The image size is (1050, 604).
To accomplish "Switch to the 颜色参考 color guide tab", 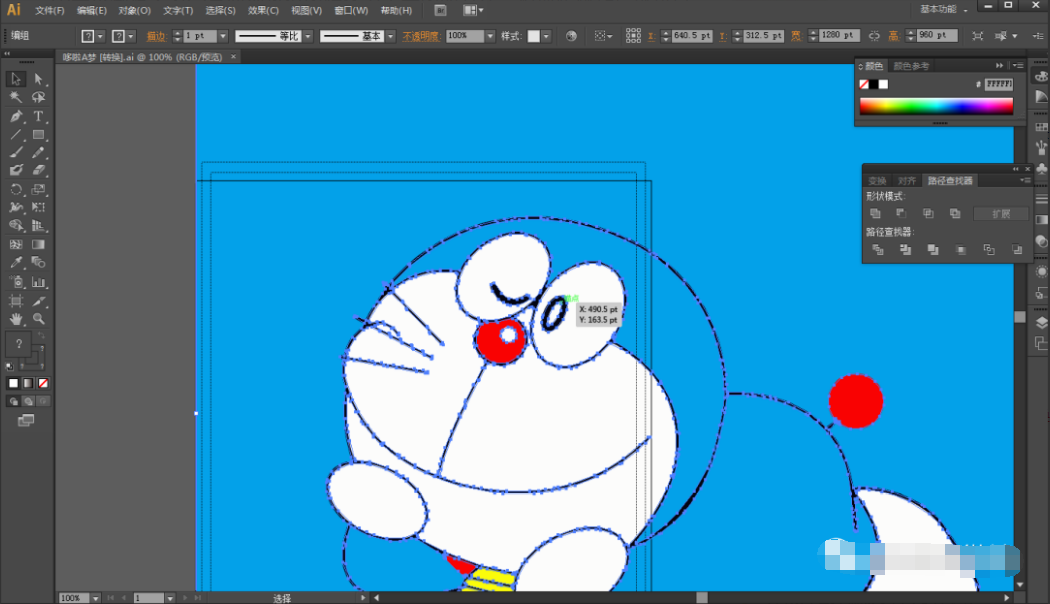I will click(911, 66).
